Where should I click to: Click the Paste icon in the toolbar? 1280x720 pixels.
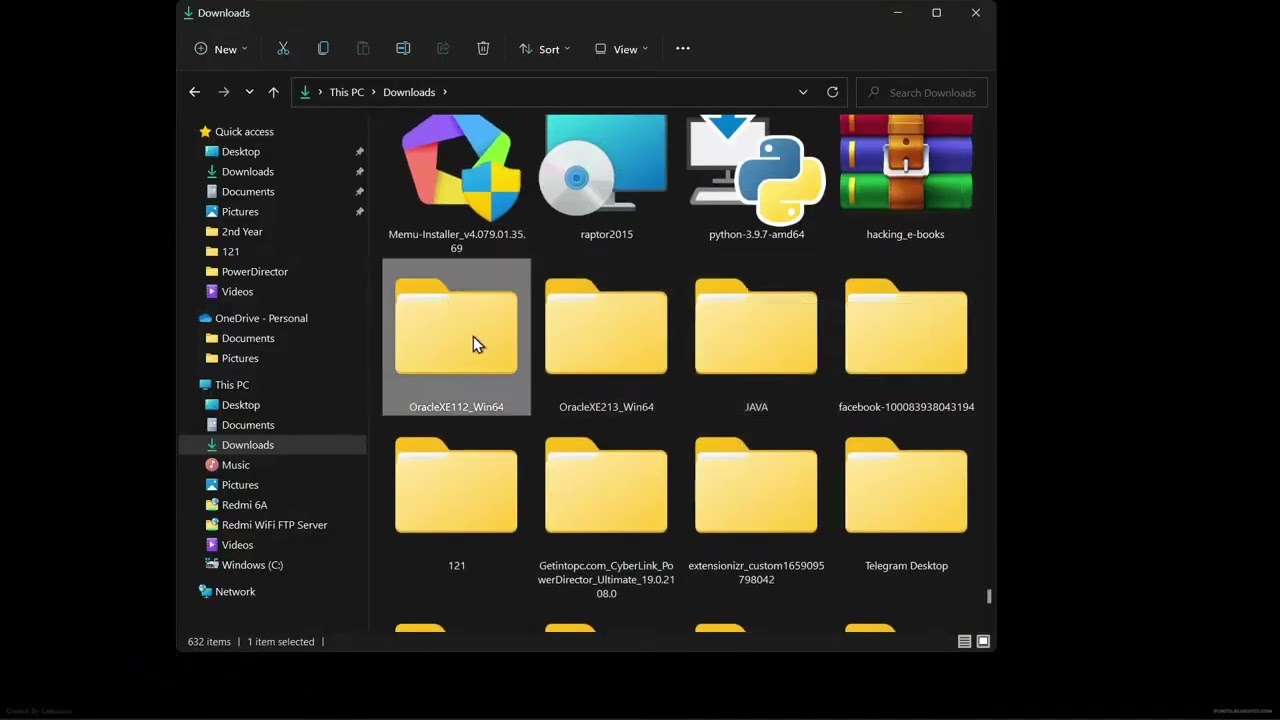363,49
